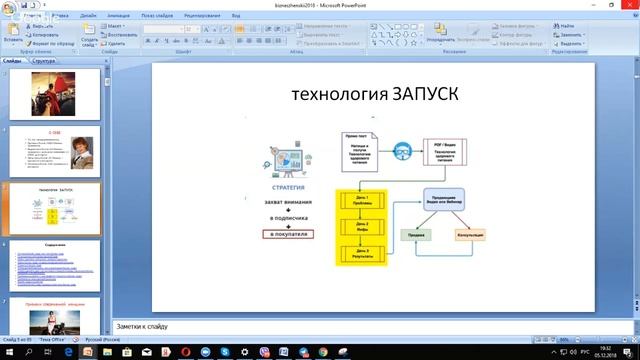
Task: Switch to Дизайн ribbon tab
Action: (x=88, y=16)
